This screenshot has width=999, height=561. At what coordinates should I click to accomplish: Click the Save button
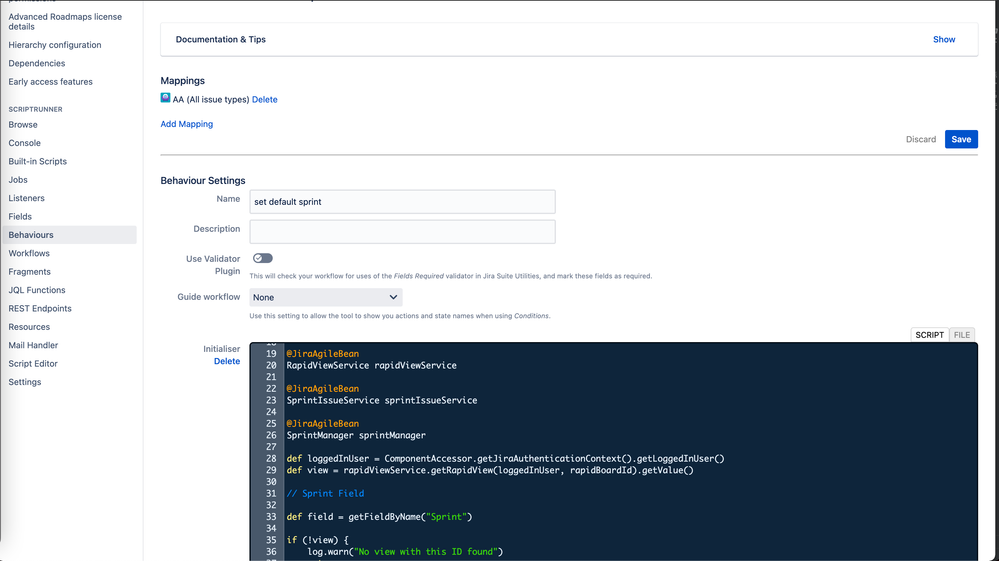pyautogui.click(x=961, y=139)
